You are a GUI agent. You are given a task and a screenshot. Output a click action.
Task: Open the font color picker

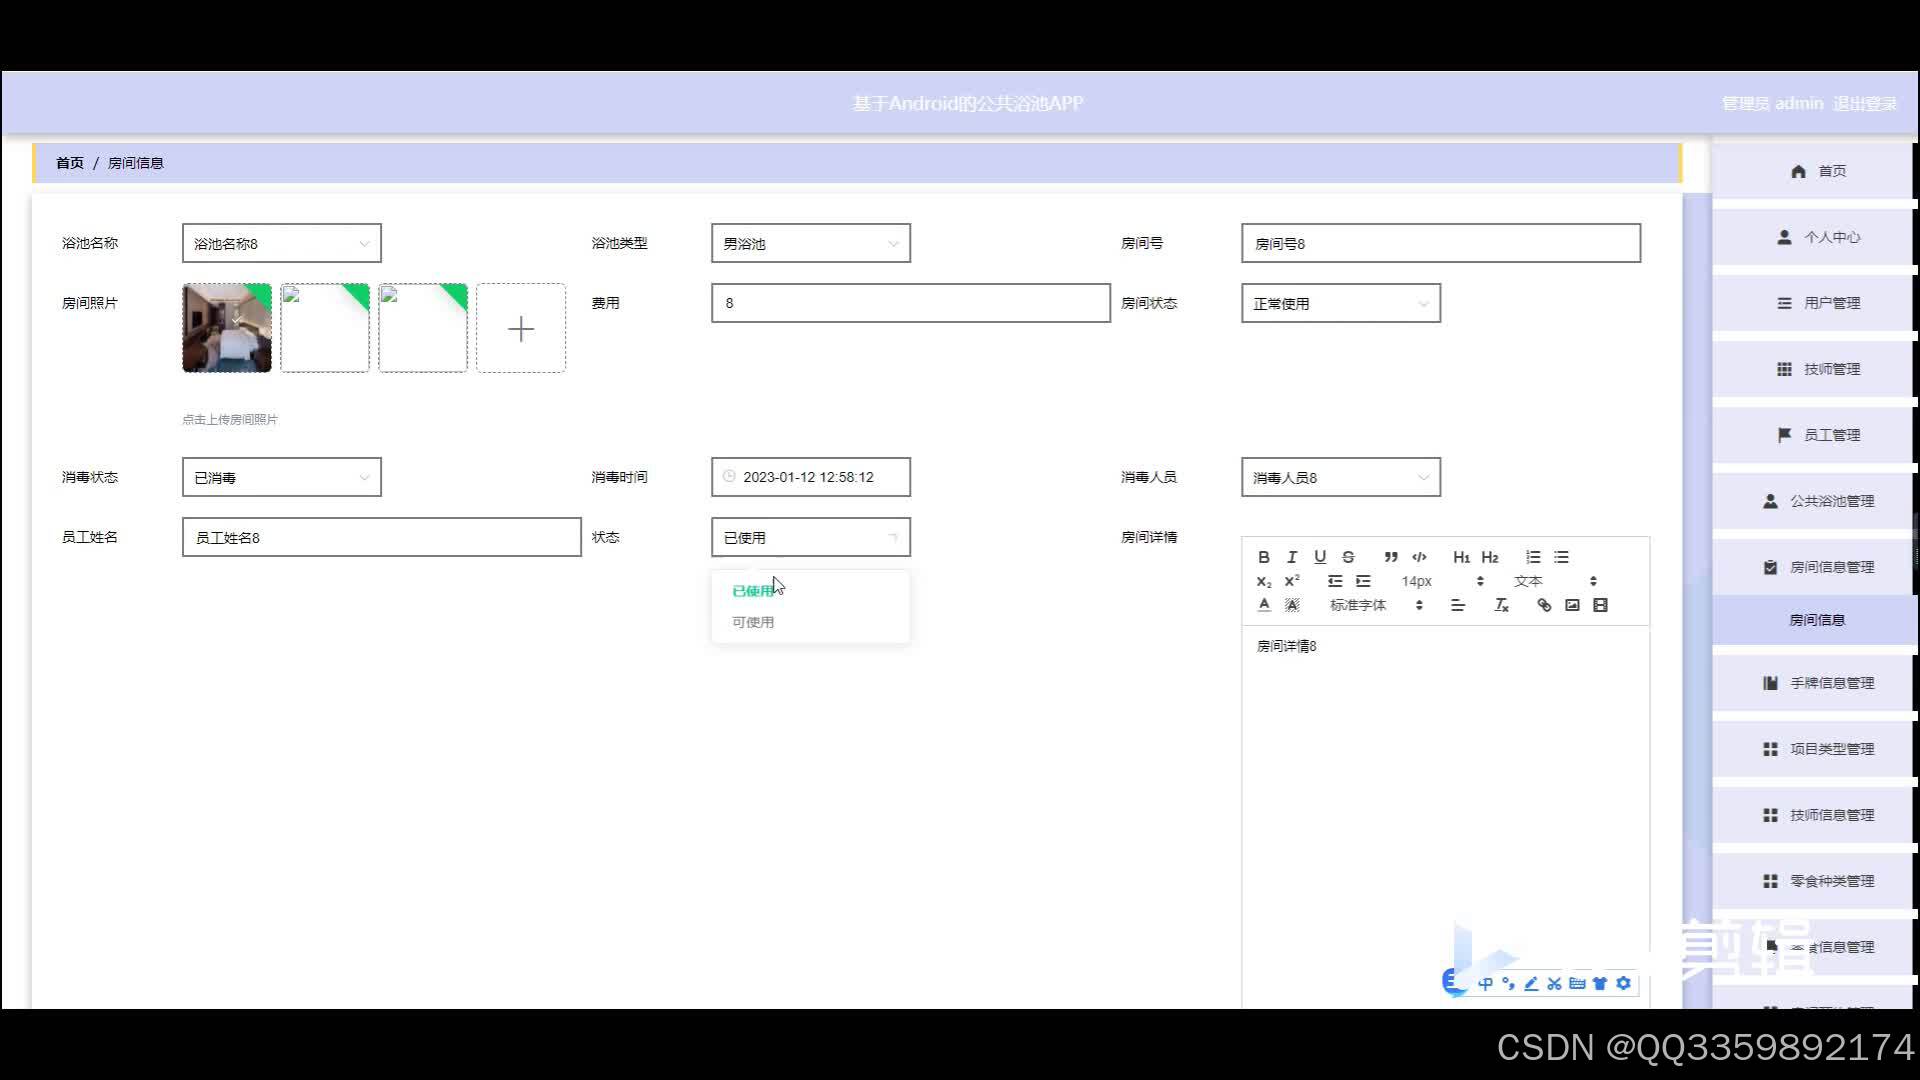[1264, 605]
